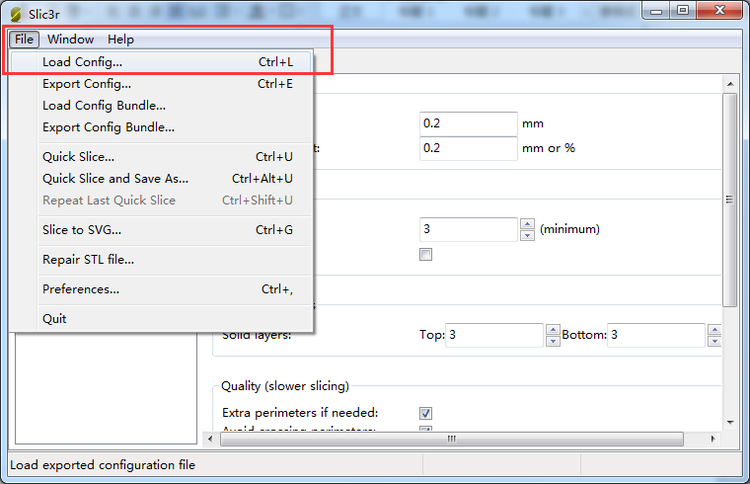Minimize the Slic3r window

pyautogui.click(x=656, y=11)
